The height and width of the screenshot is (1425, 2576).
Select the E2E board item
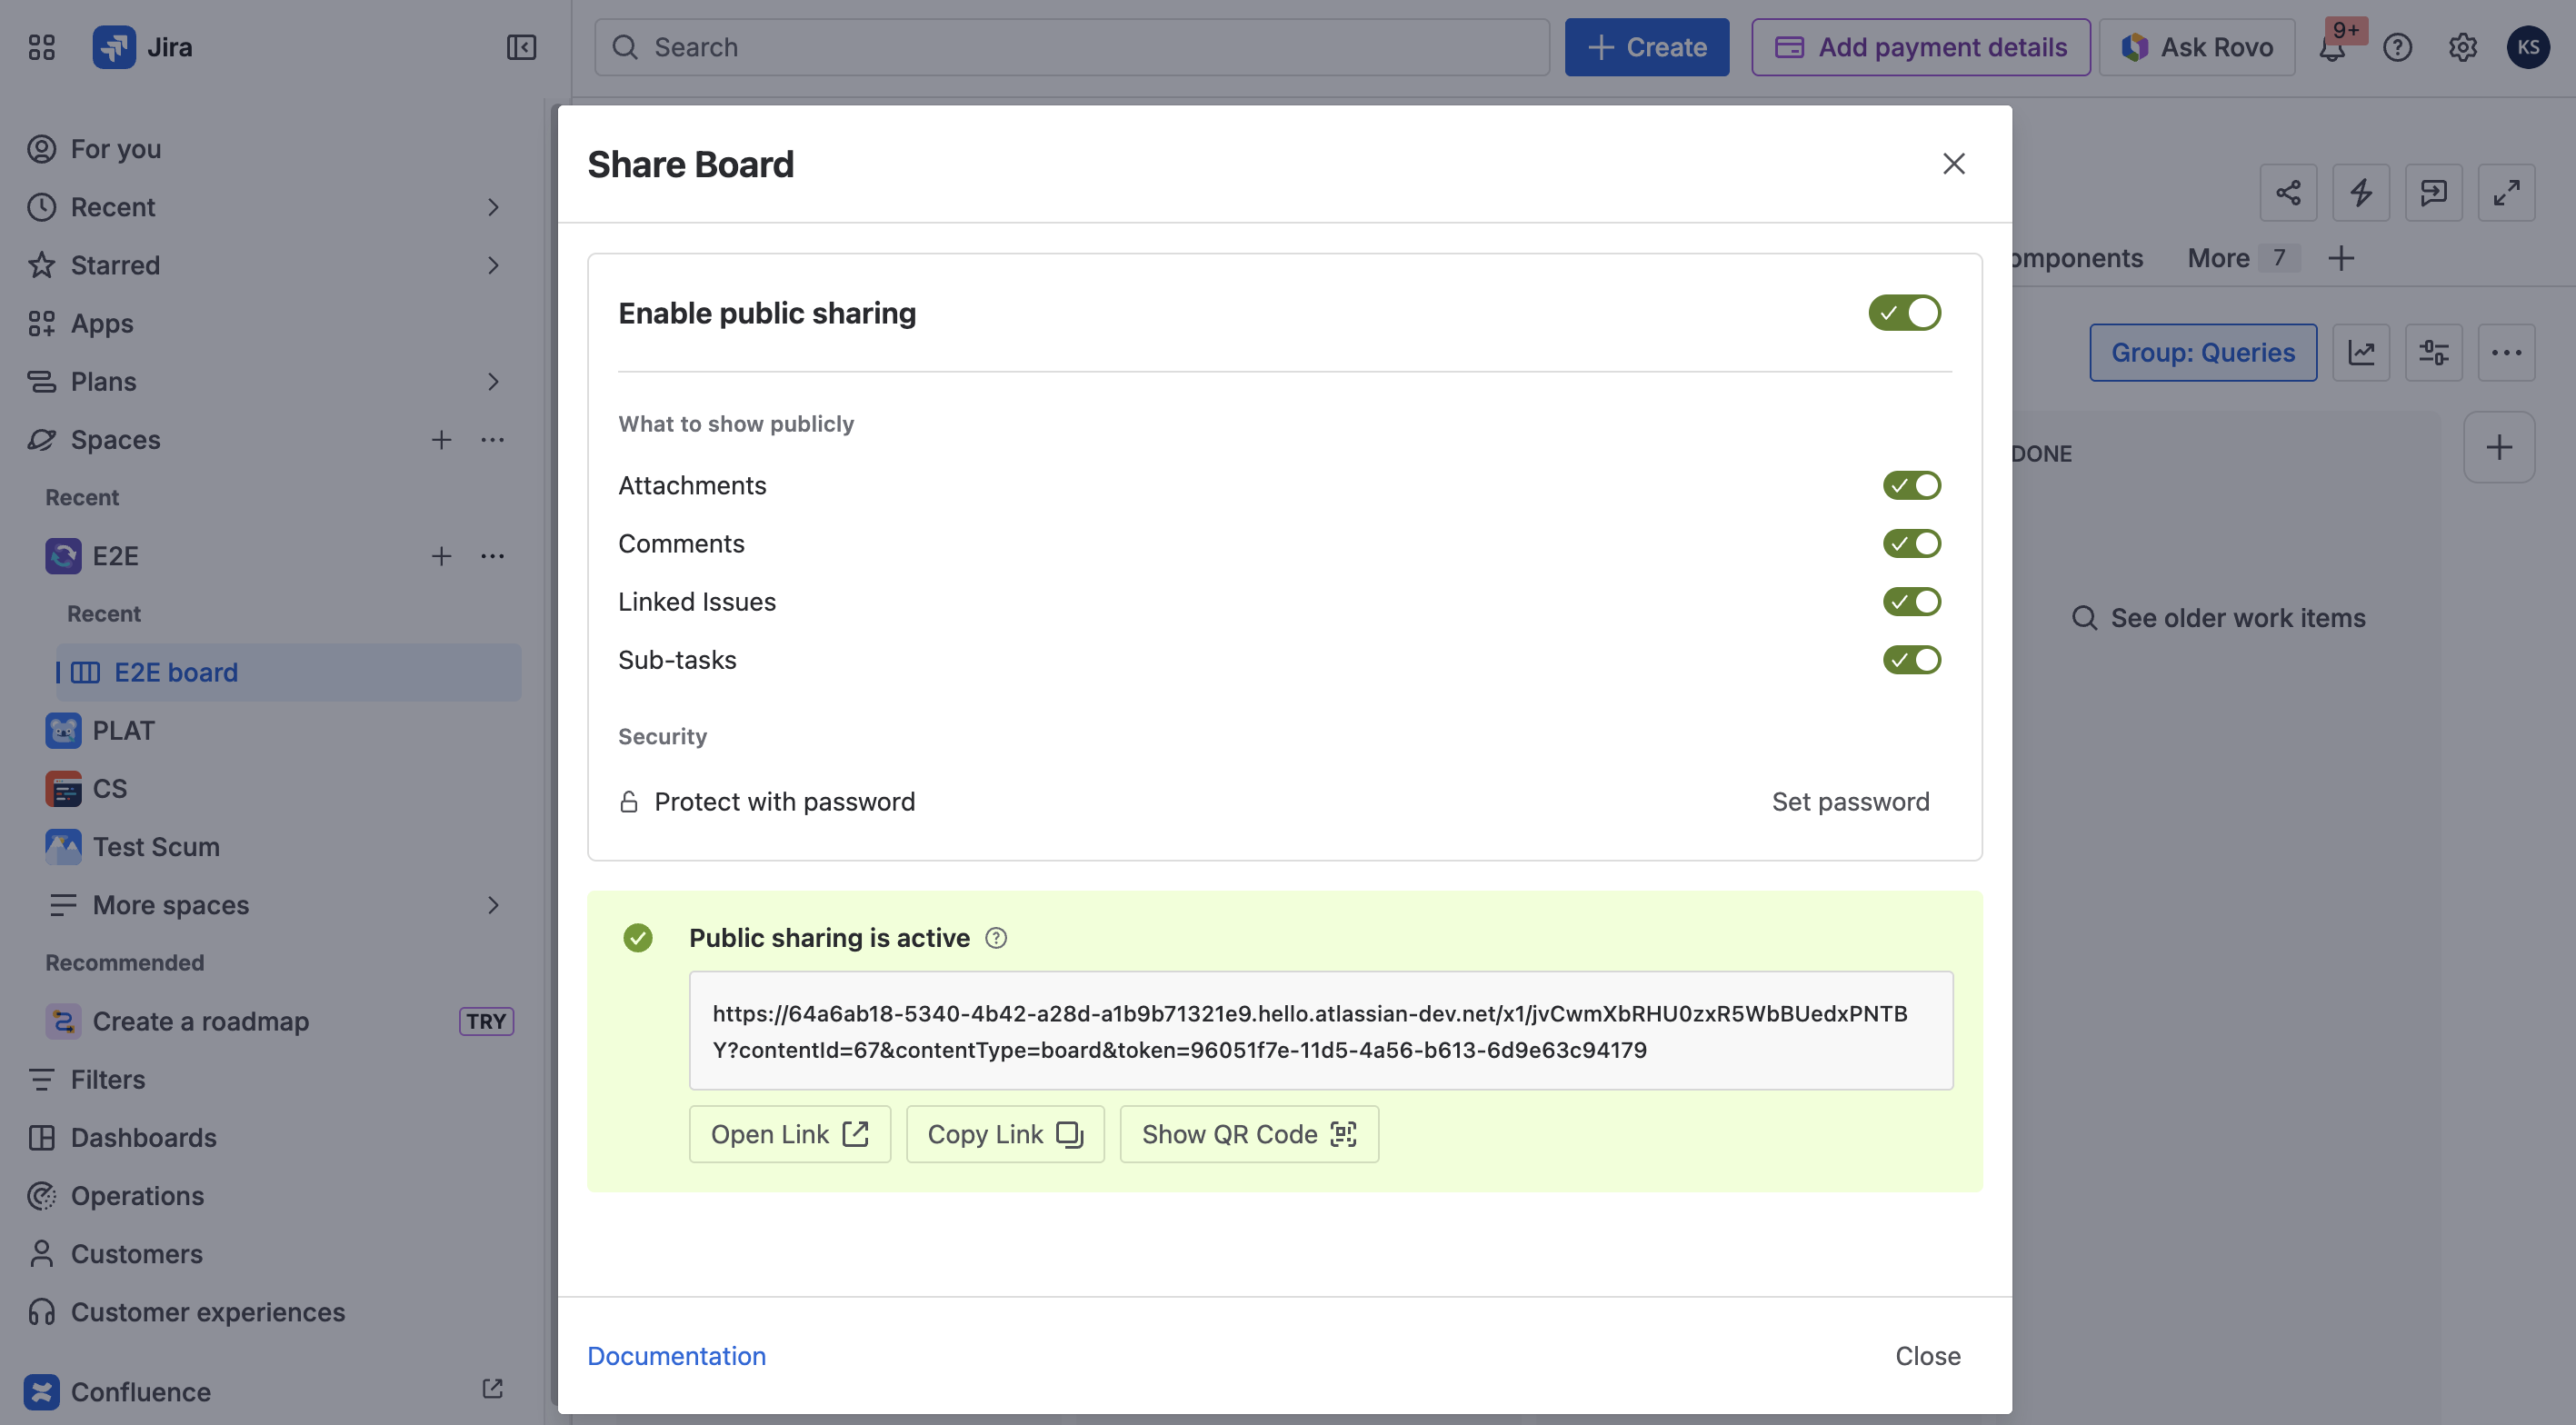coord(288,672)
